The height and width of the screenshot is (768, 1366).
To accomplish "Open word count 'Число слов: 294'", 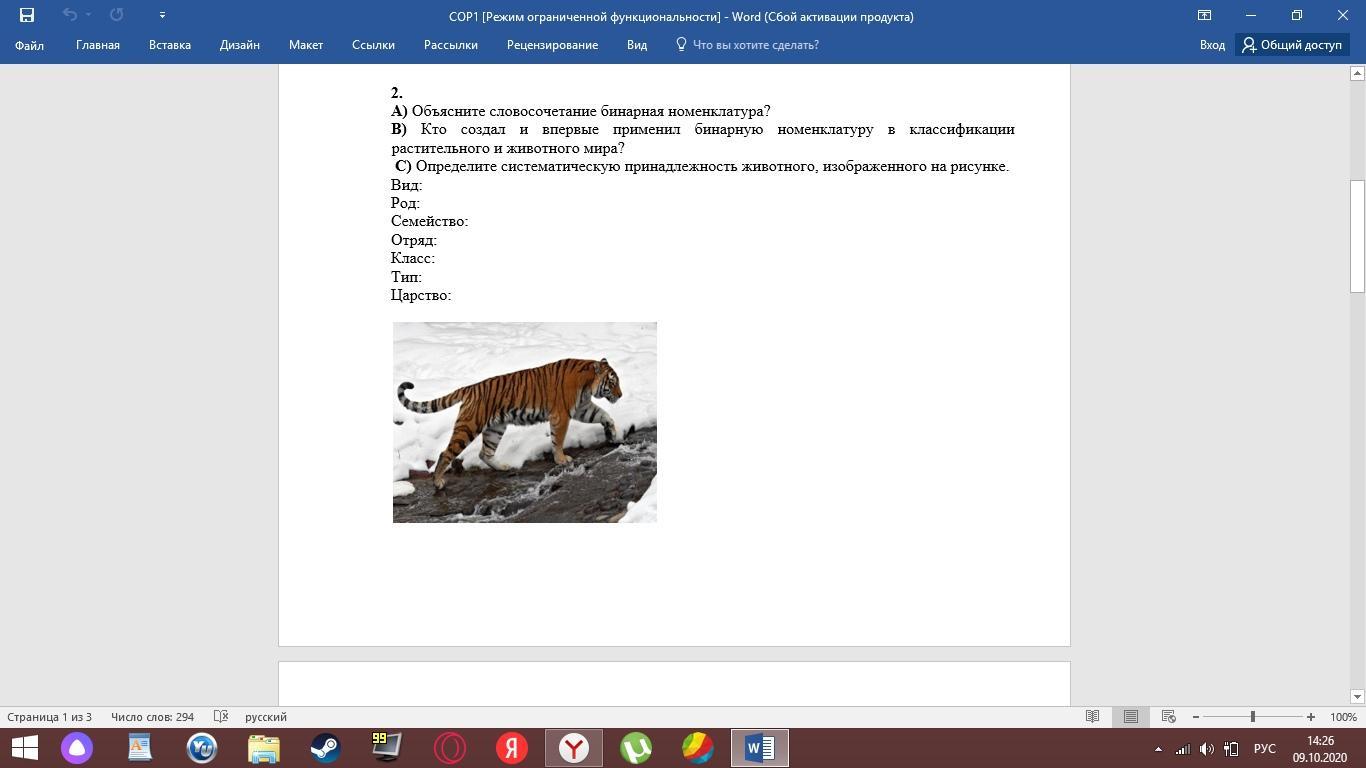I will [153, 717].
